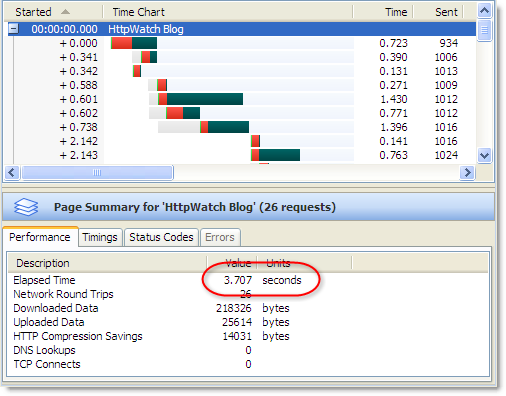Select the DNS Lookups row
Screen dimensions: 506x396
click(x=247, y=350)
